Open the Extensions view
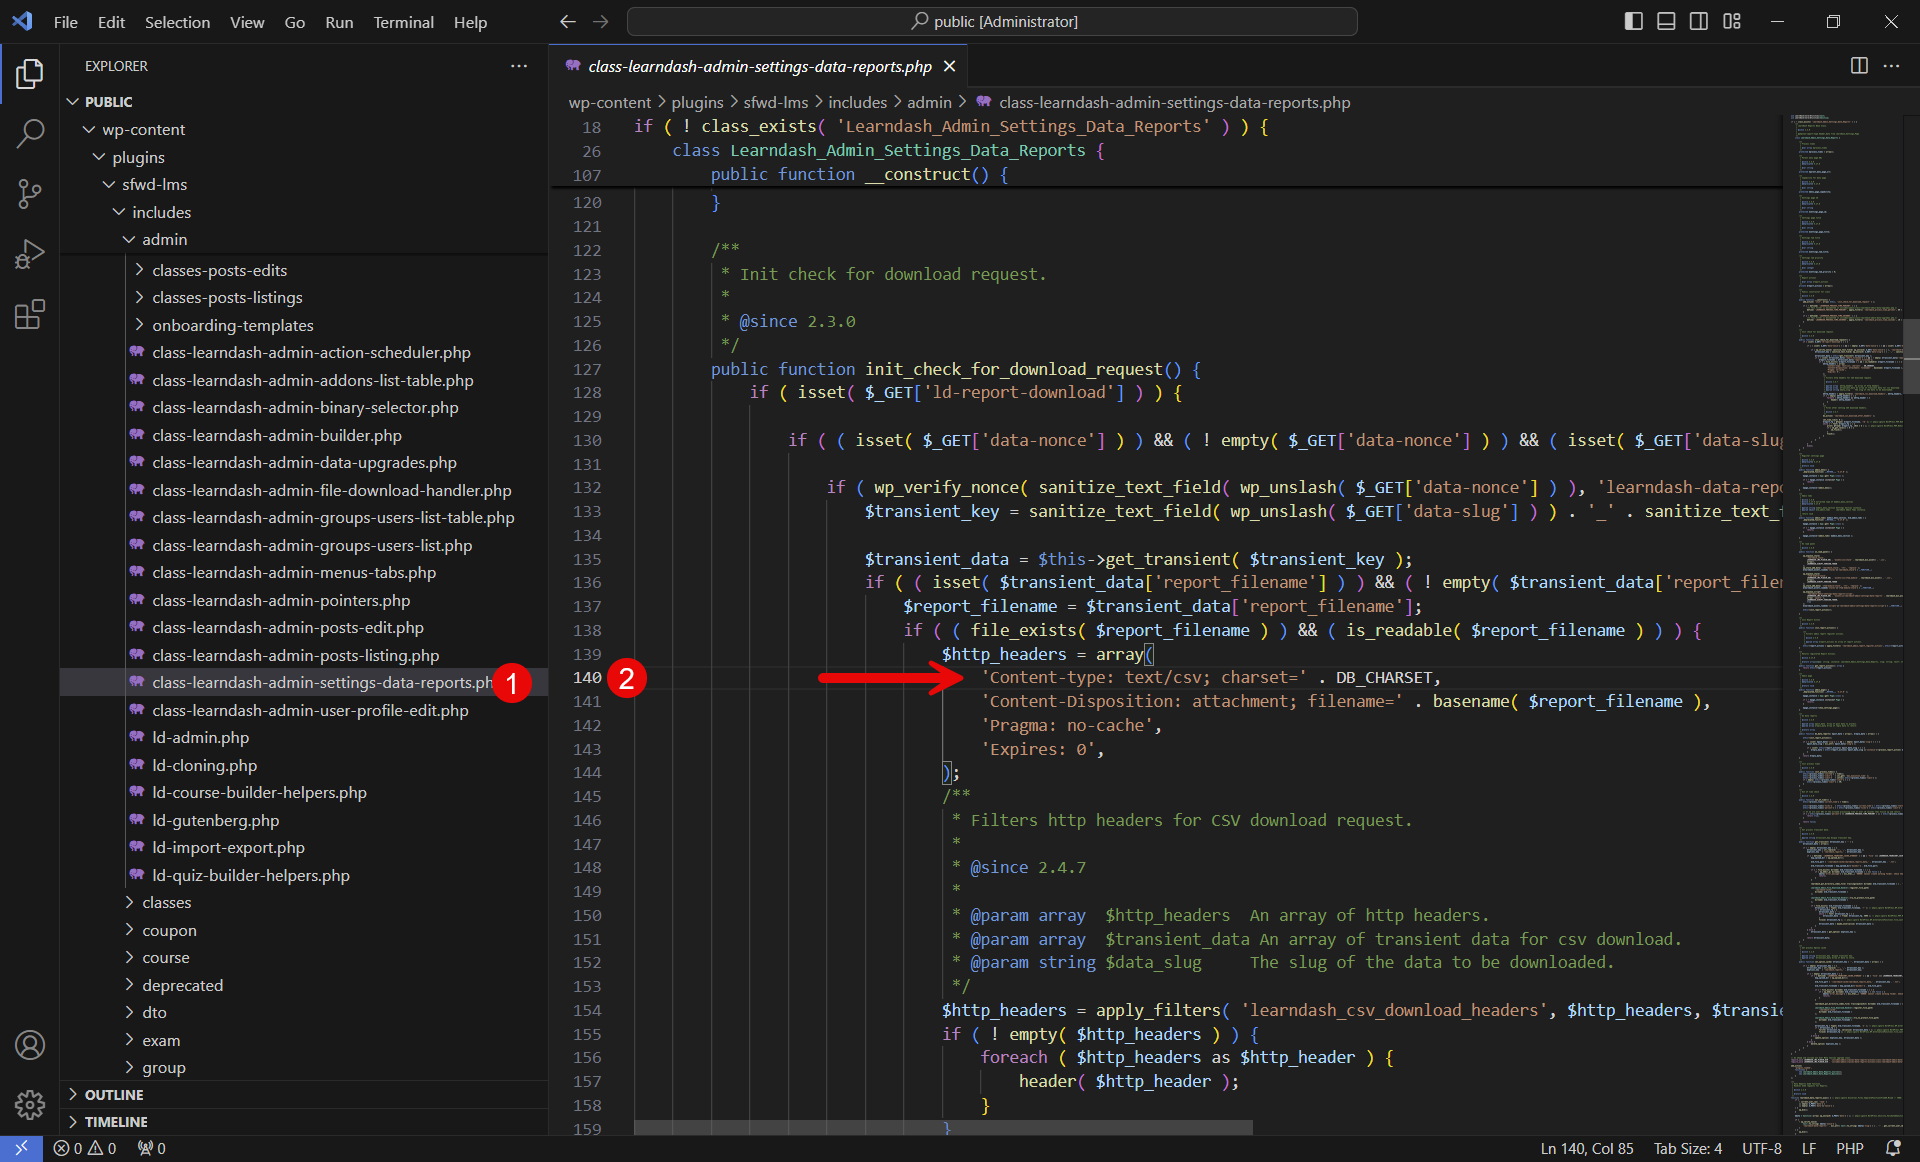 (x=30, y=315)
